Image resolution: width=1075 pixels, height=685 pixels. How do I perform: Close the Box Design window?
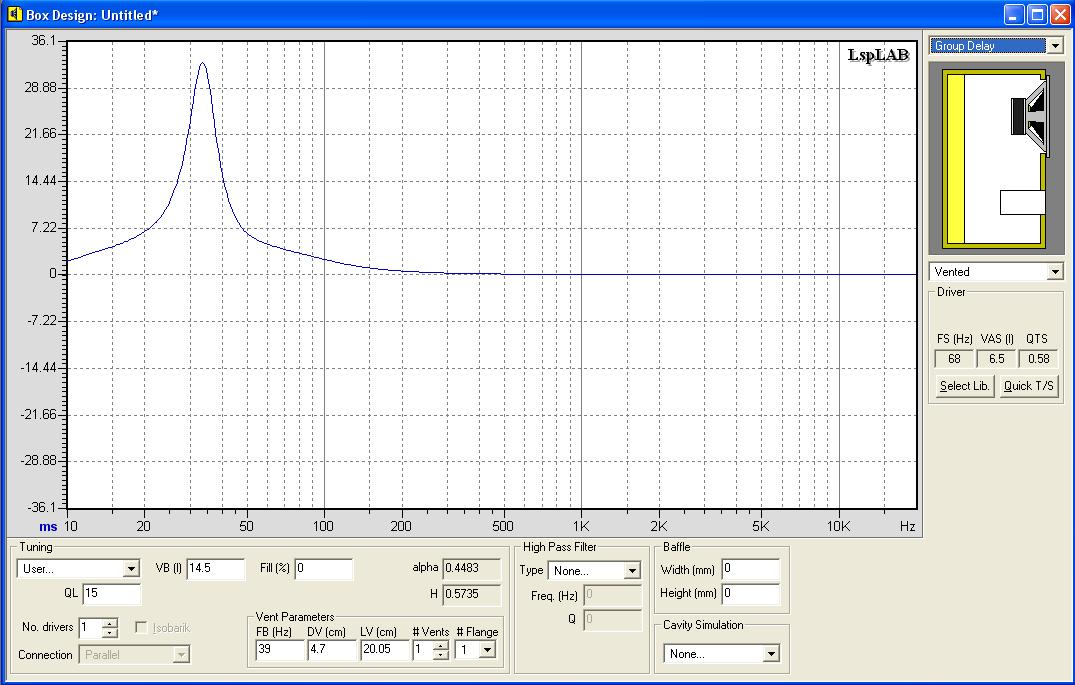(x=1060, y=14)
